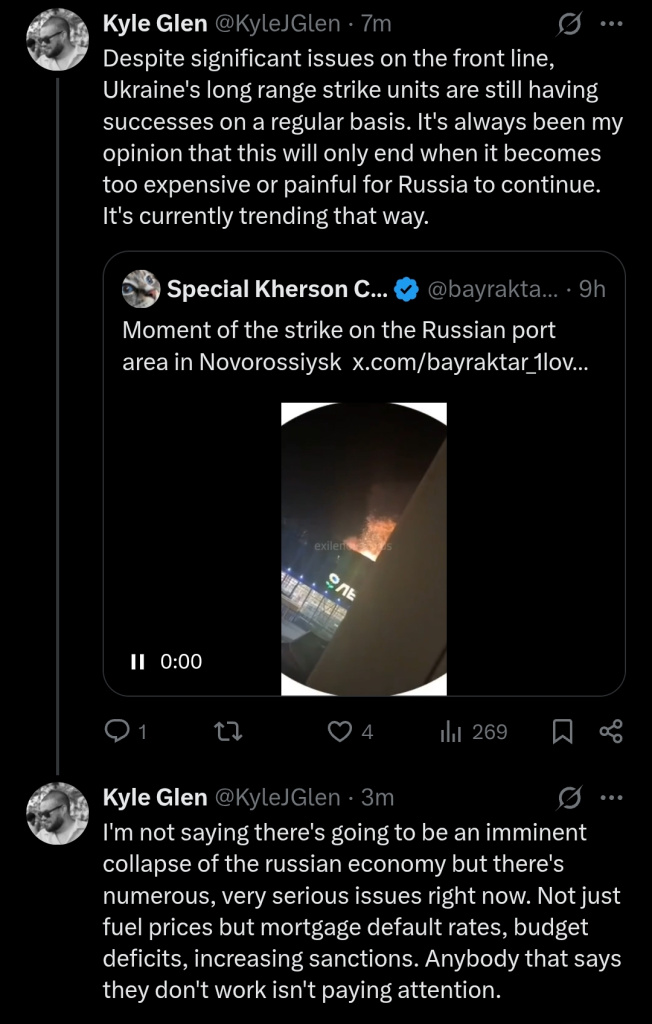
Task: Click the blue verified badge on quoted tweet
Action: click(405, 290)
